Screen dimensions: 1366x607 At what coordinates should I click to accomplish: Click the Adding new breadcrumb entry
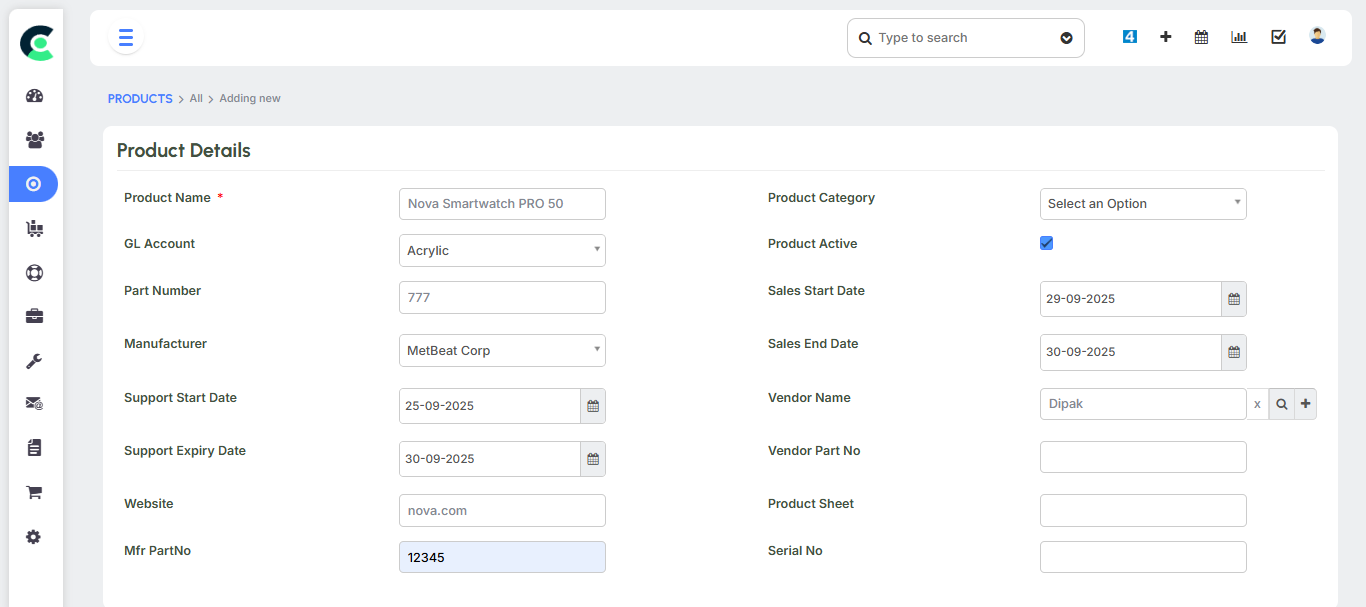249,98
